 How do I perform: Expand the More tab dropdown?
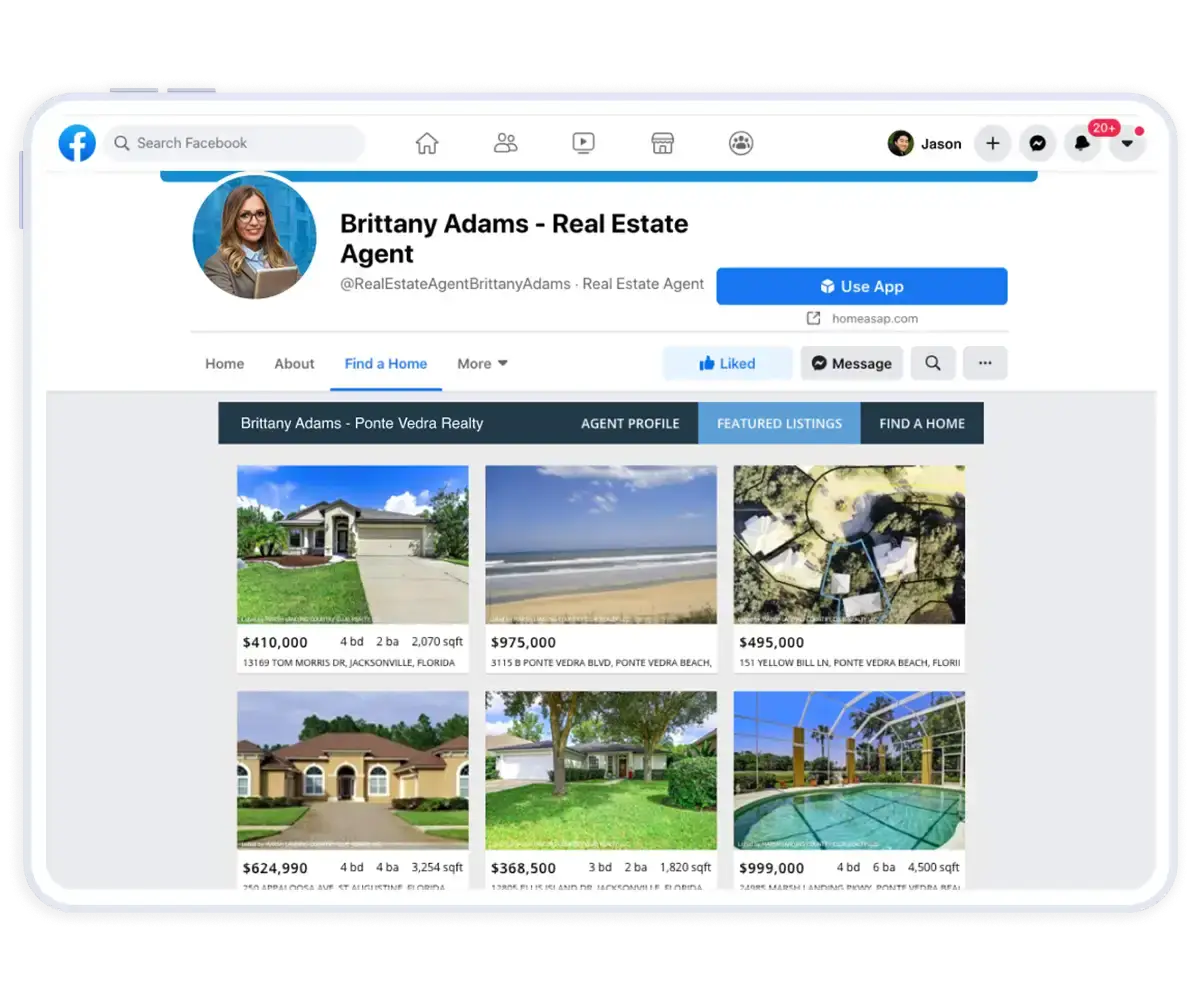(481, 363)
